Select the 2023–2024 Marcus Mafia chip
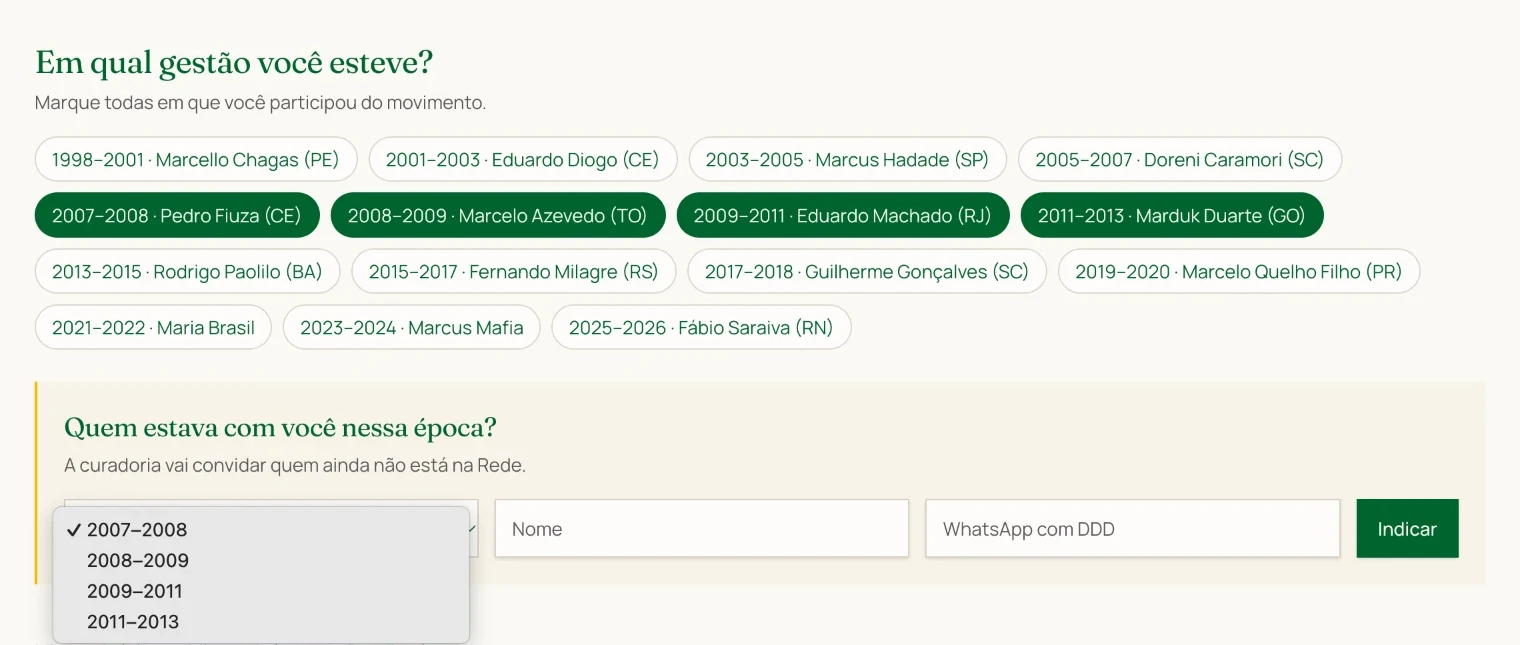1520x645 pixels. click(412, 327)
